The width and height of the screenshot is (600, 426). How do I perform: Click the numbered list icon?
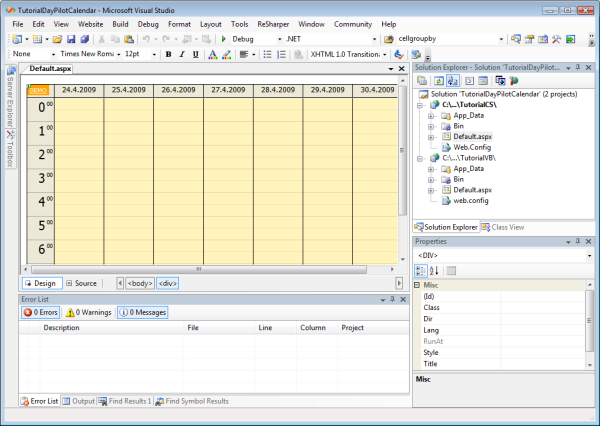pyautogui.click(x=281, y=54)
